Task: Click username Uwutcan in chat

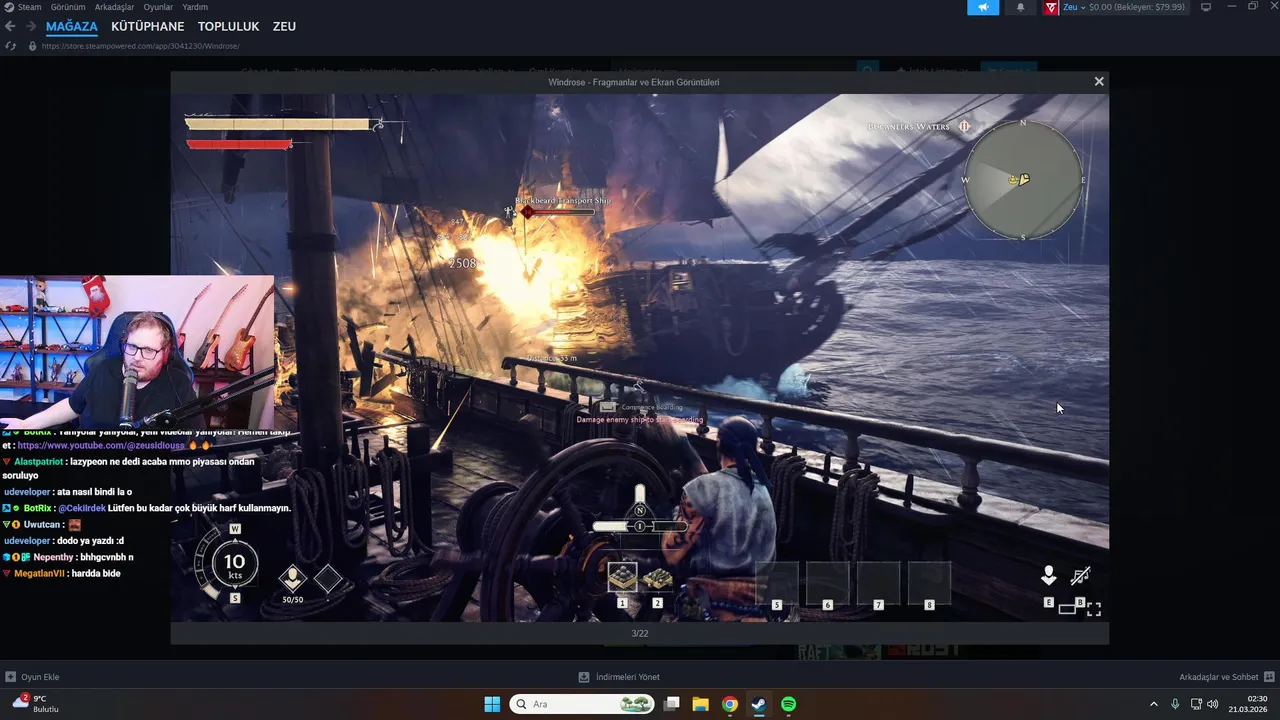Action: point(43,524)
